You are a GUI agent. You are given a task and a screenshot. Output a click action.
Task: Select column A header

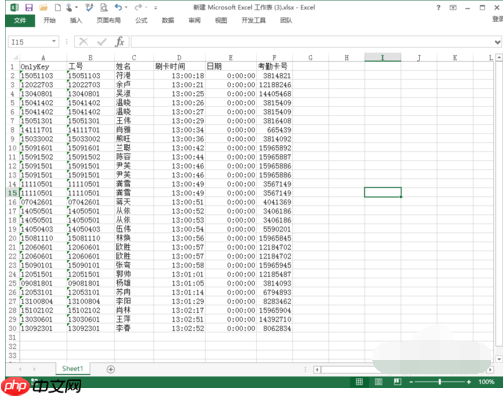pyautogui.click(x=43, y=58)
